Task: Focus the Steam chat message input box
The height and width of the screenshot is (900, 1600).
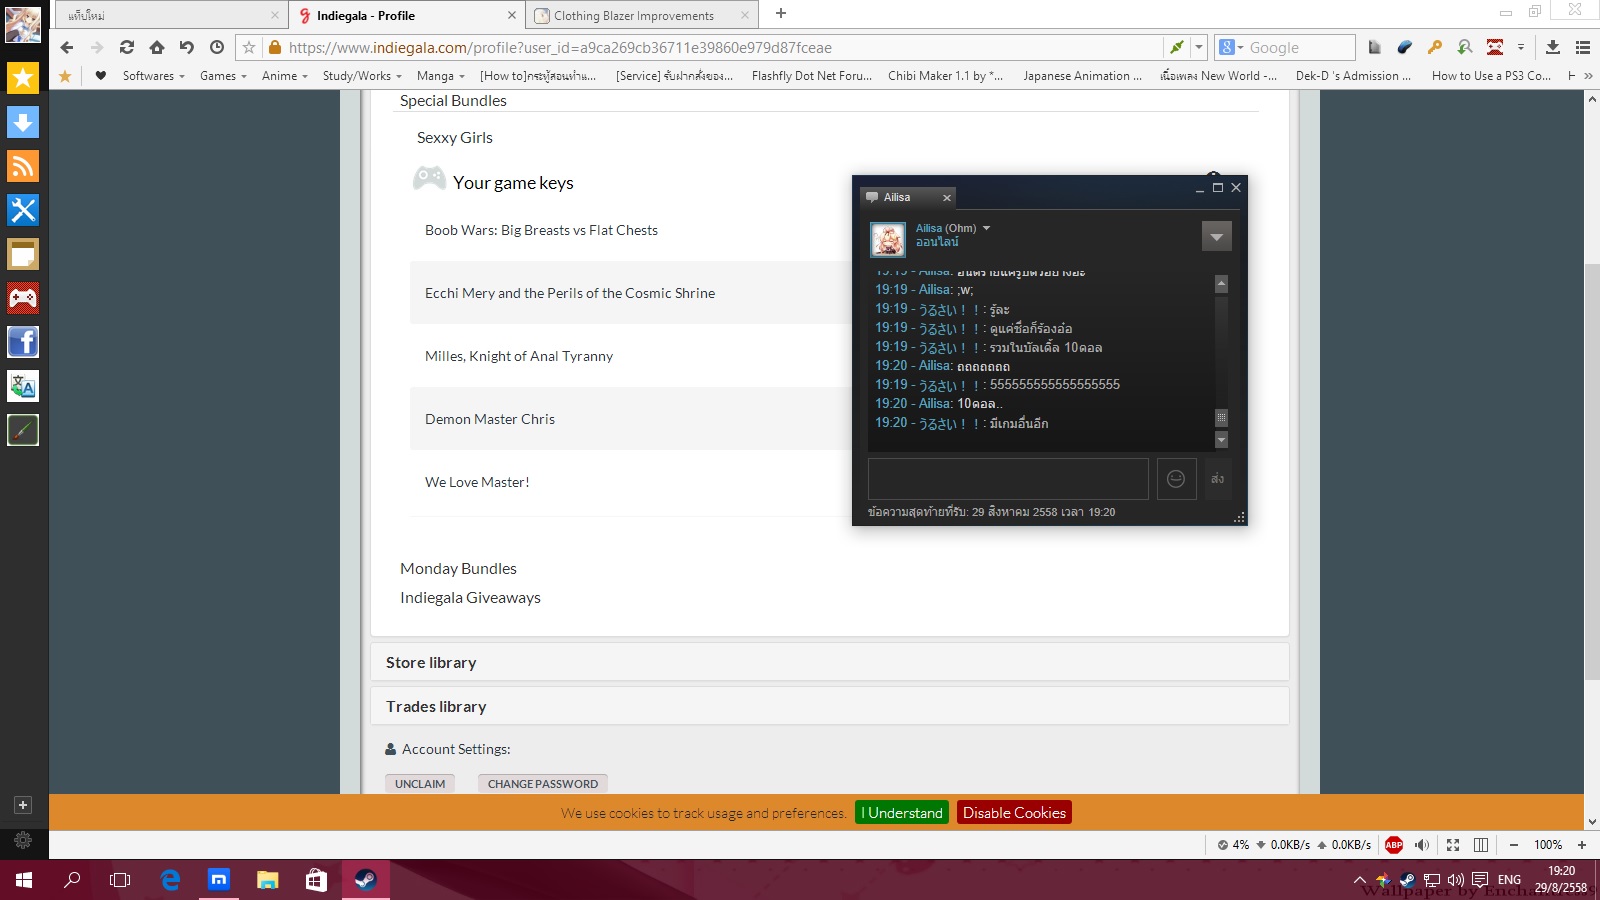Action: (1008, 479)
